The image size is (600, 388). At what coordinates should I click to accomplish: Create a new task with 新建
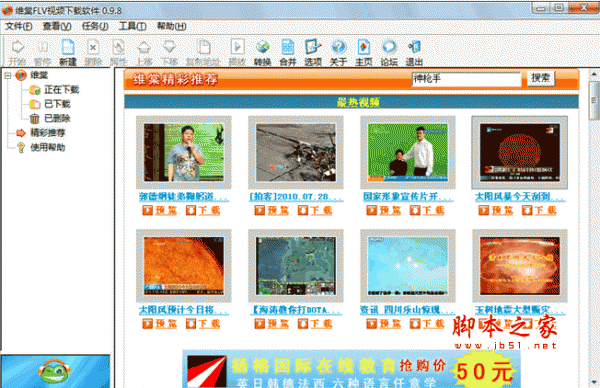click(x=68, y=52)
